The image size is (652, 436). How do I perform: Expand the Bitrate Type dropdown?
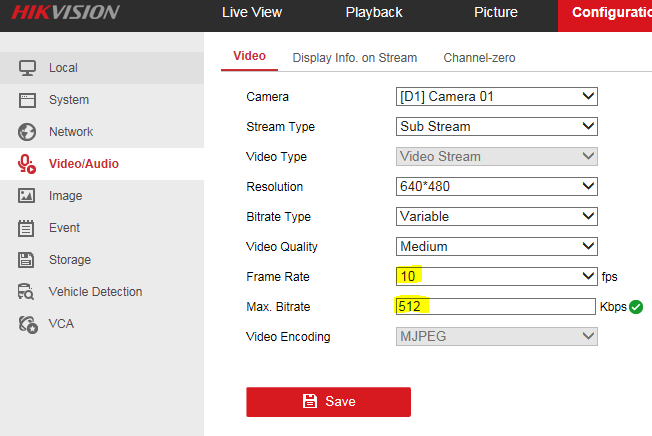[496, 217]
